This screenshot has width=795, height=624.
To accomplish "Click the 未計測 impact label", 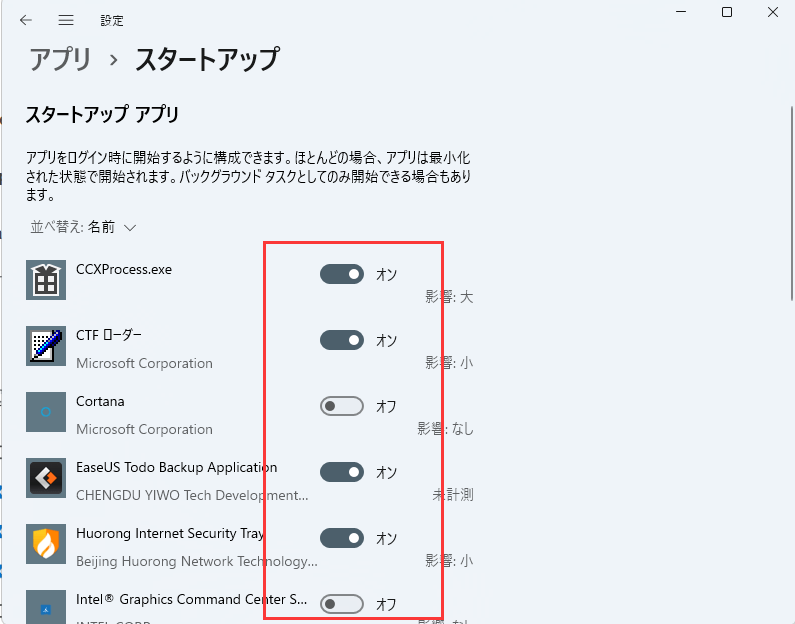I will click(x=453, y=494).
